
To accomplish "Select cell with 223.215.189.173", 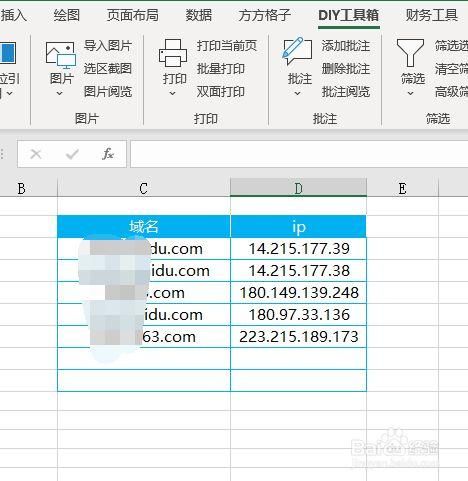I will (298, 337).
